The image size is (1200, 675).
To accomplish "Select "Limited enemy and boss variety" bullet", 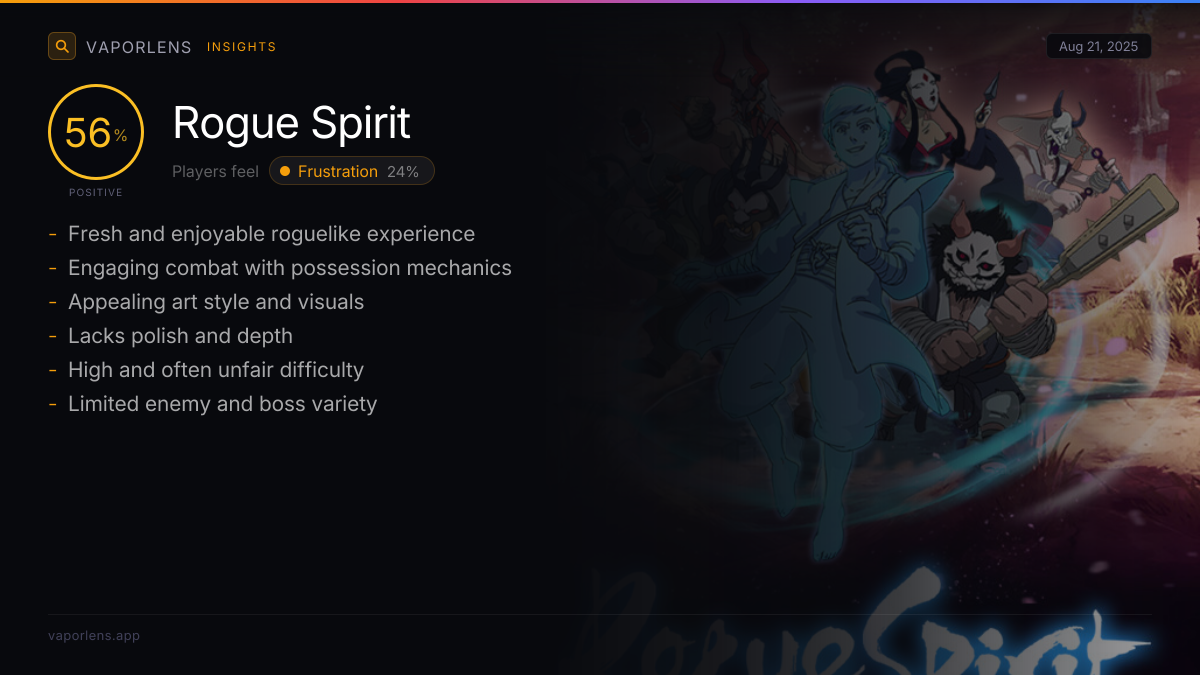I will 222,404.
